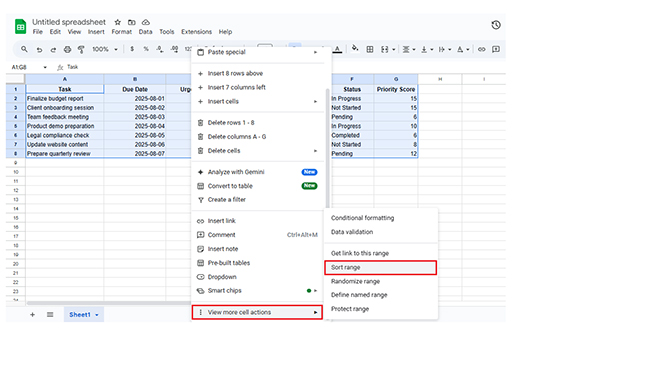Open the Google Sheets home icon
Viewport: 650px width, 385px height.
tap(20, 26)
